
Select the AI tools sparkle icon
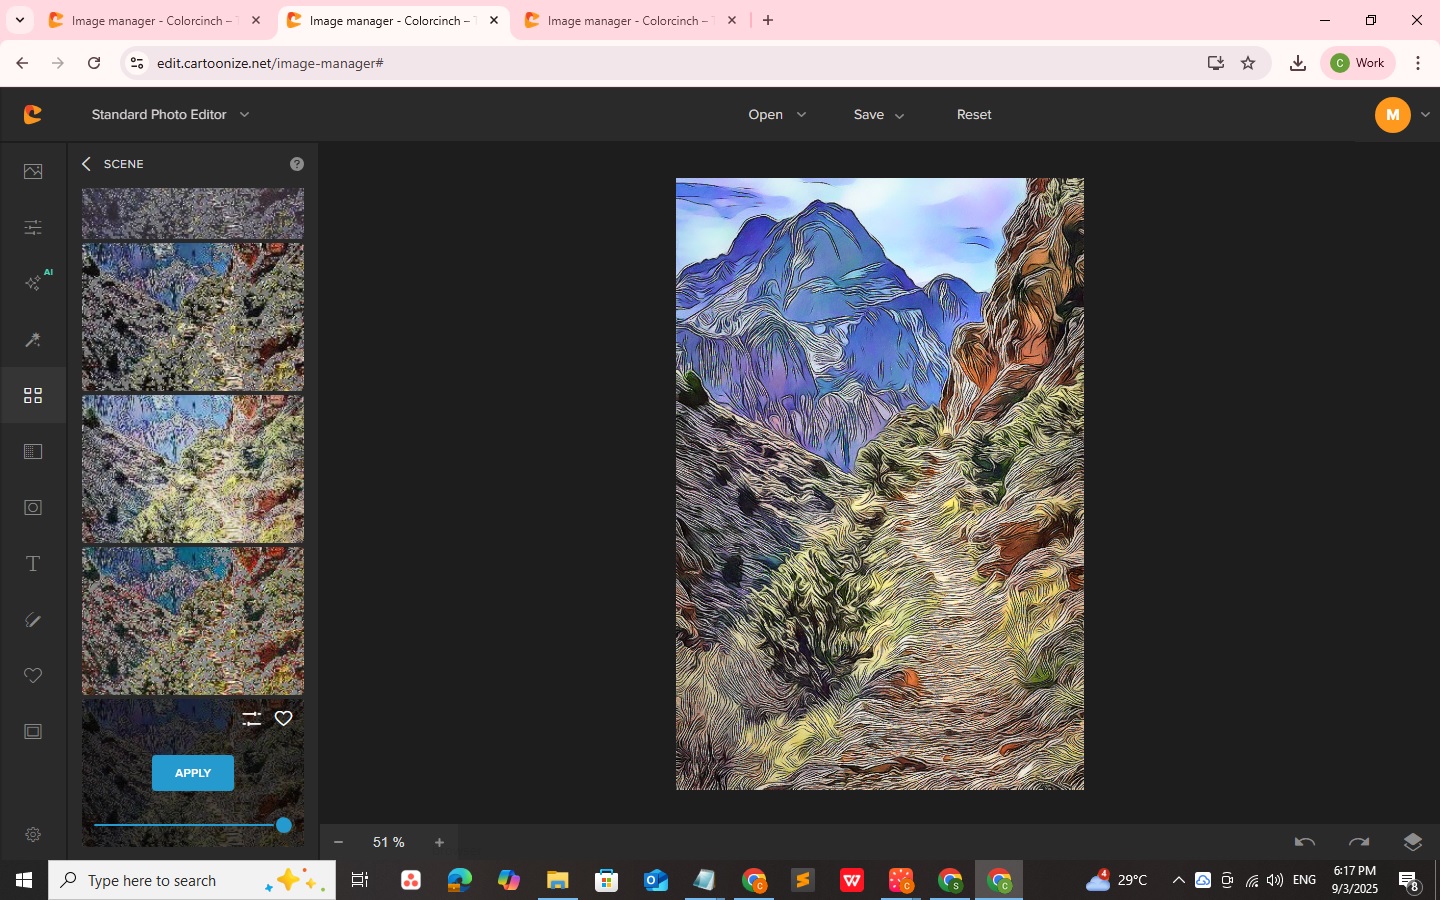tap(33, 284)
